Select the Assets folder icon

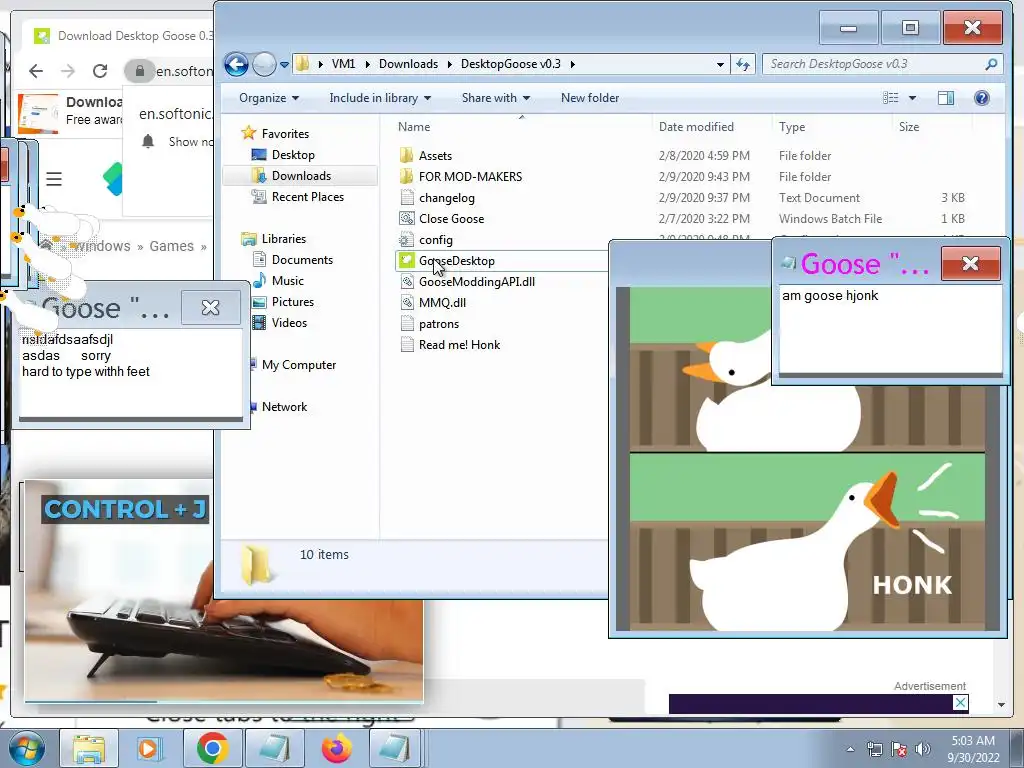[x=406, y=155]
